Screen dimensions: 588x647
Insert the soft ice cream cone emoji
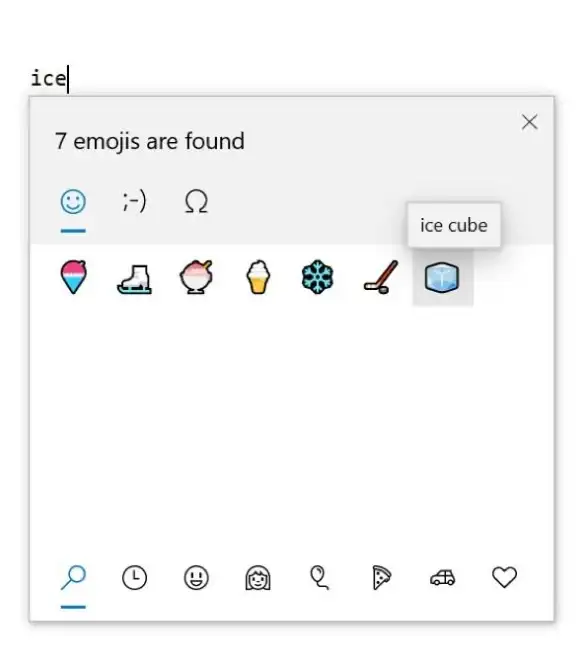[x=258, y=277]
